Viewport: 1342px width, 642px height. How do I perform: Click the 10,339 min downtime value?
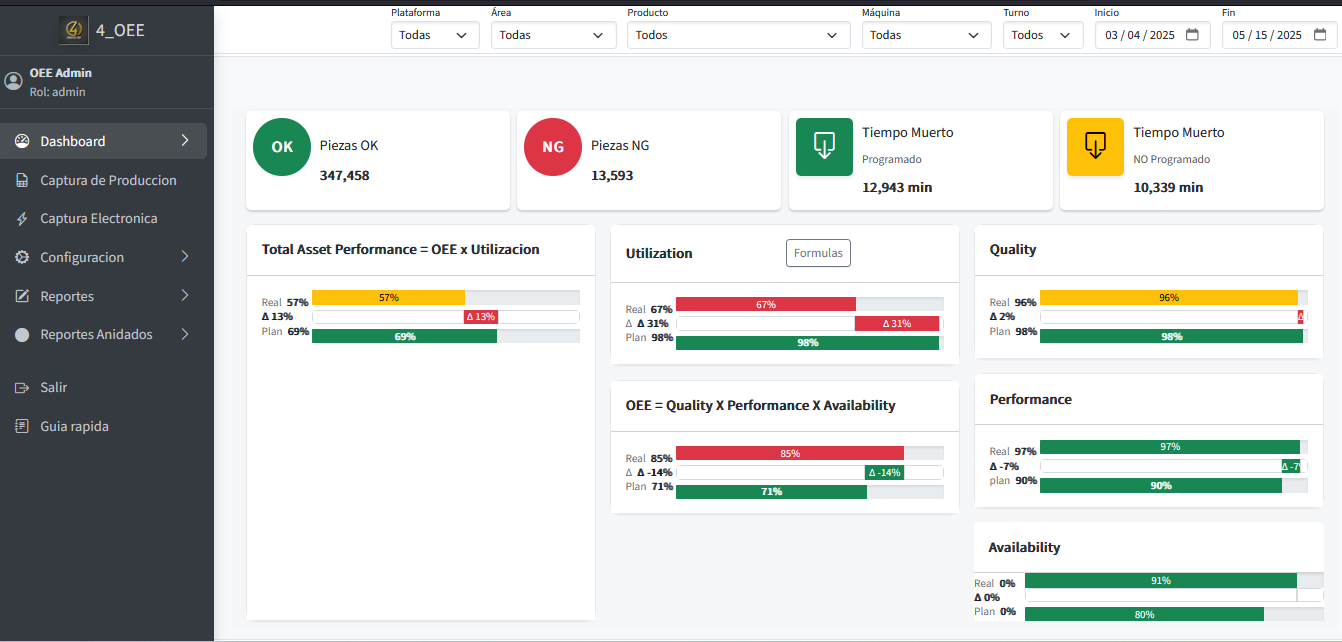[x=1168, y=187]
